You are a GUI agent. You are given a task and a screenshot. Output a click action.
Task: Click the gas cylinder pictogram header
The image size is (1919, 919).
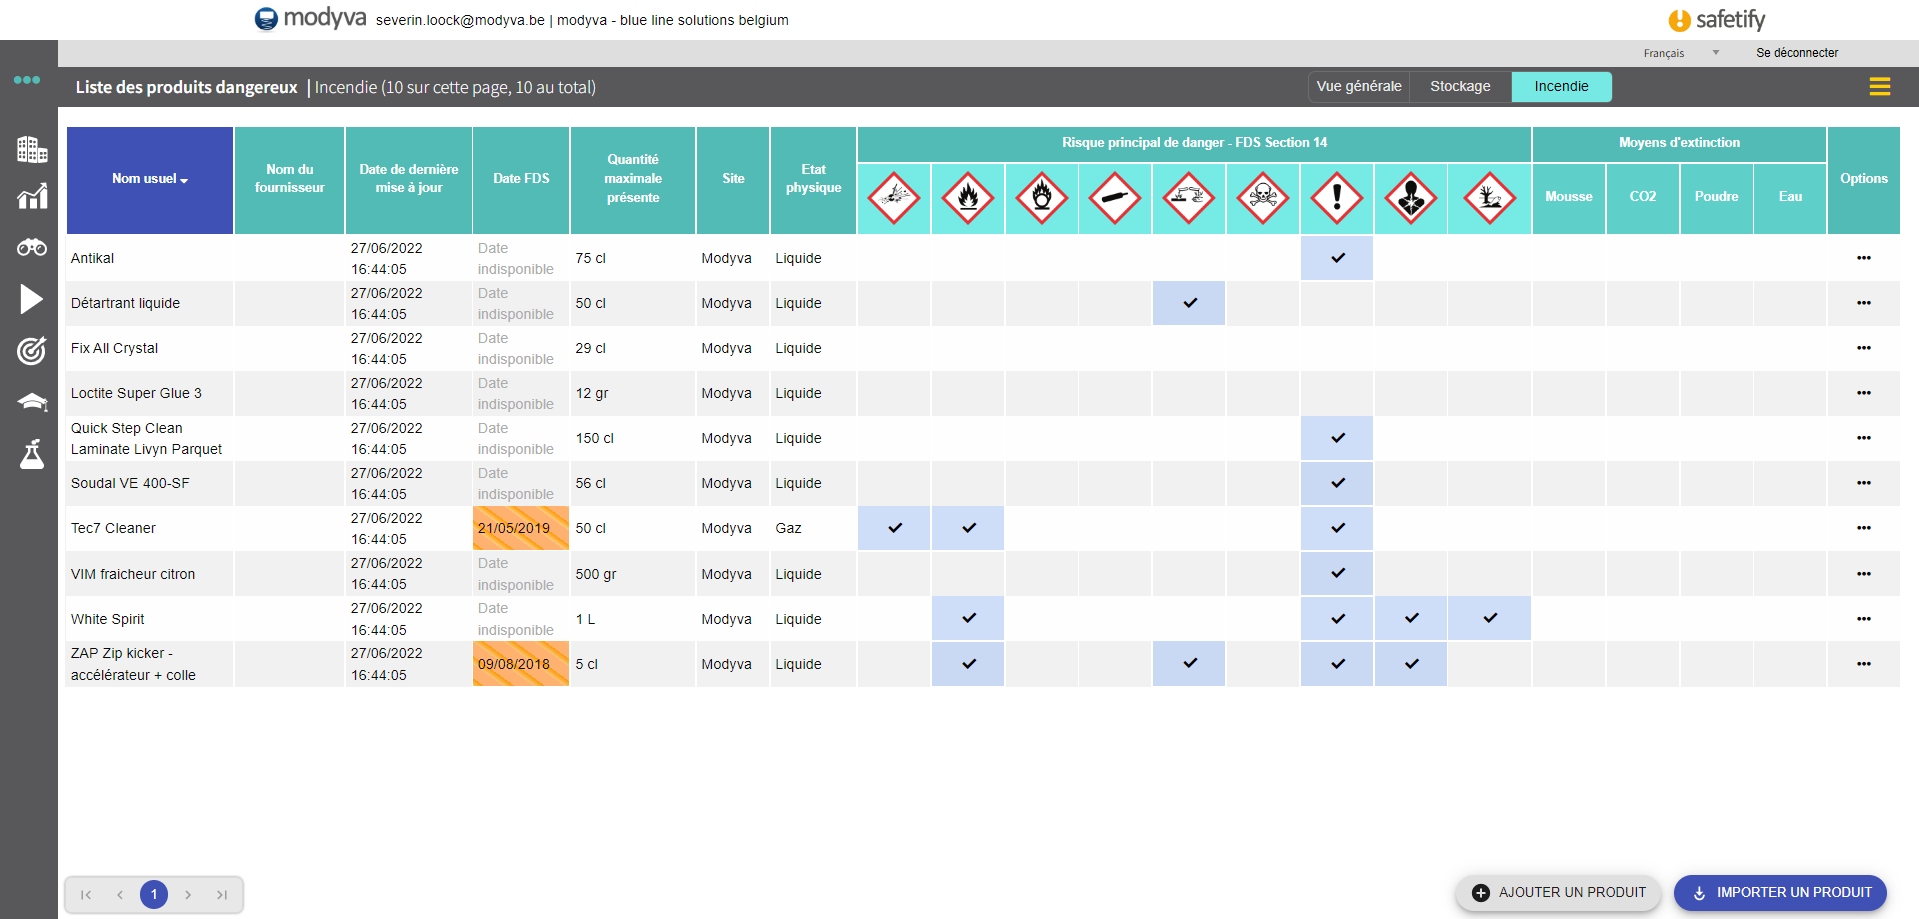pos(1115,197)
